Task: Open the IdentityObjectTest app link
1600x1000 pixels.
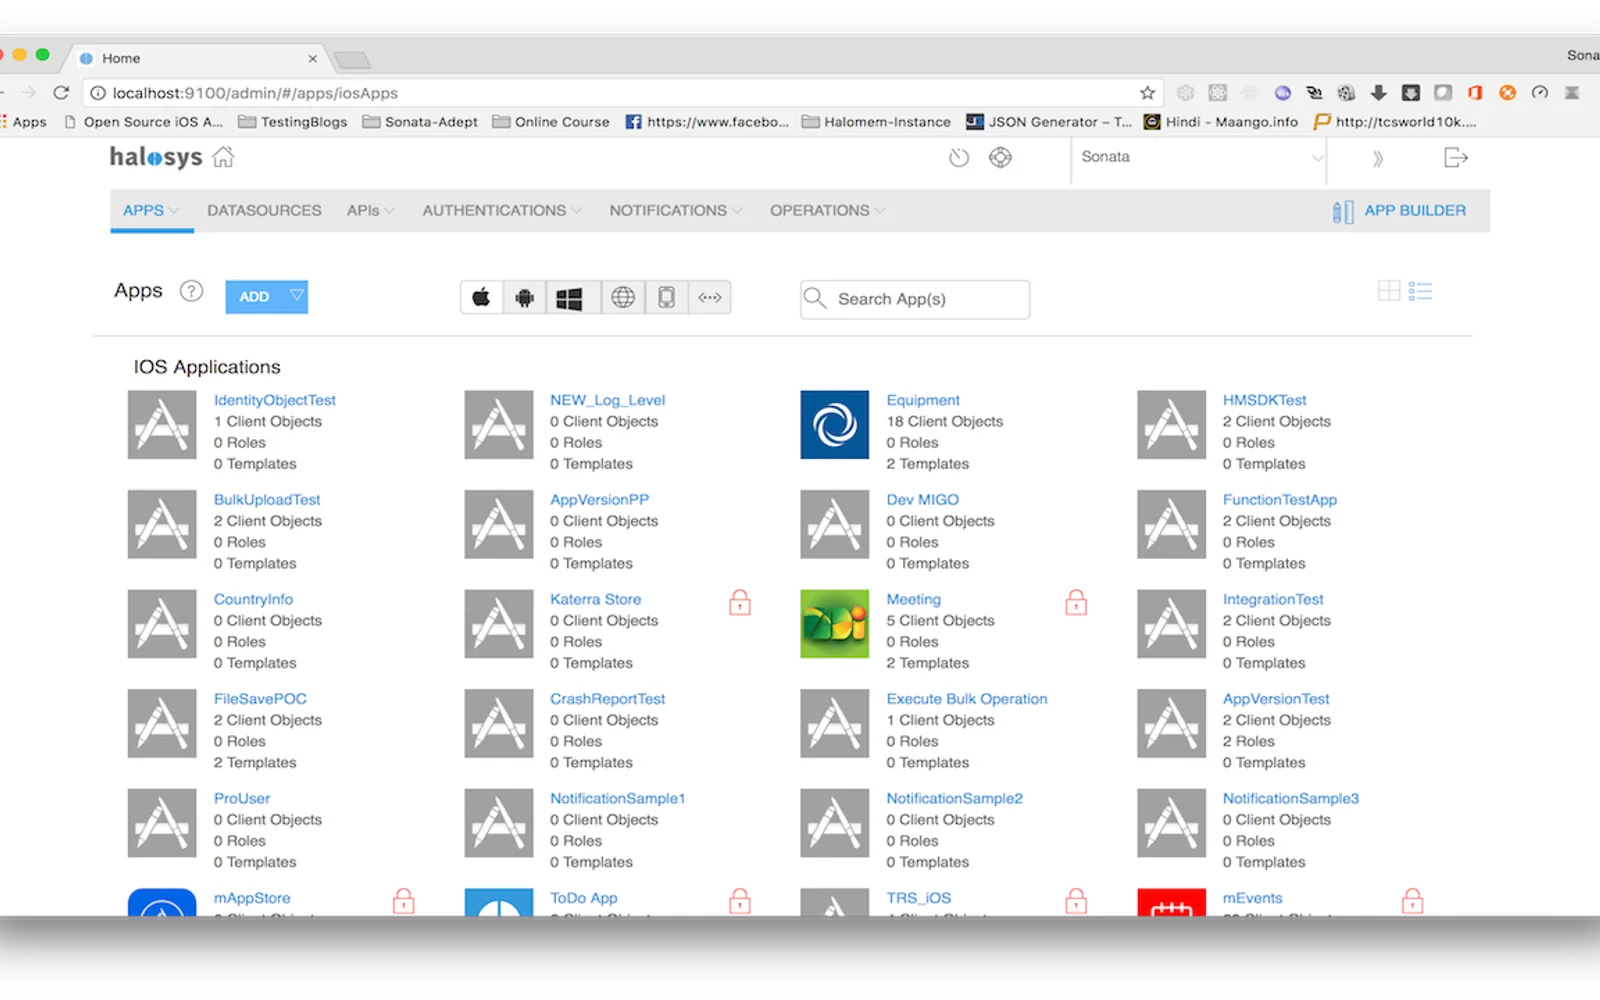Action: [x=275, y=400]
